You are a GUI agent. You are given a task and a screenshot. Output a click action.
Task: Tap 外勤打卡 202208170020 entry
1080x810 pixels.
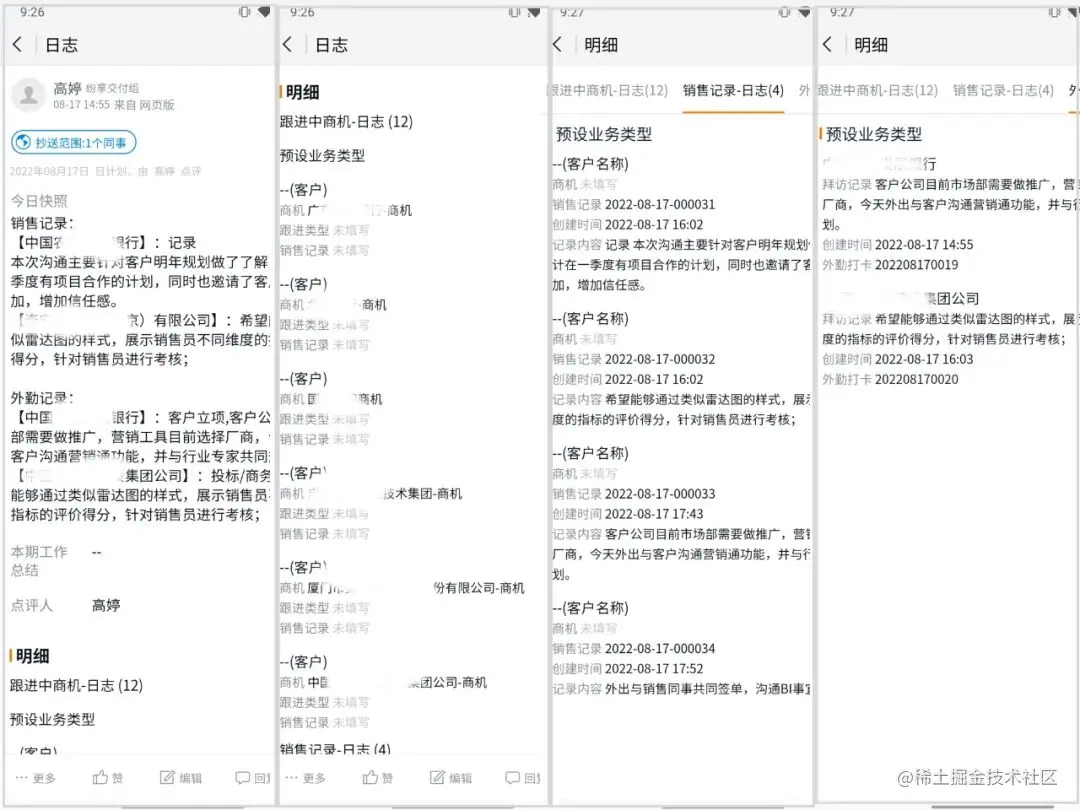(890, 380)
